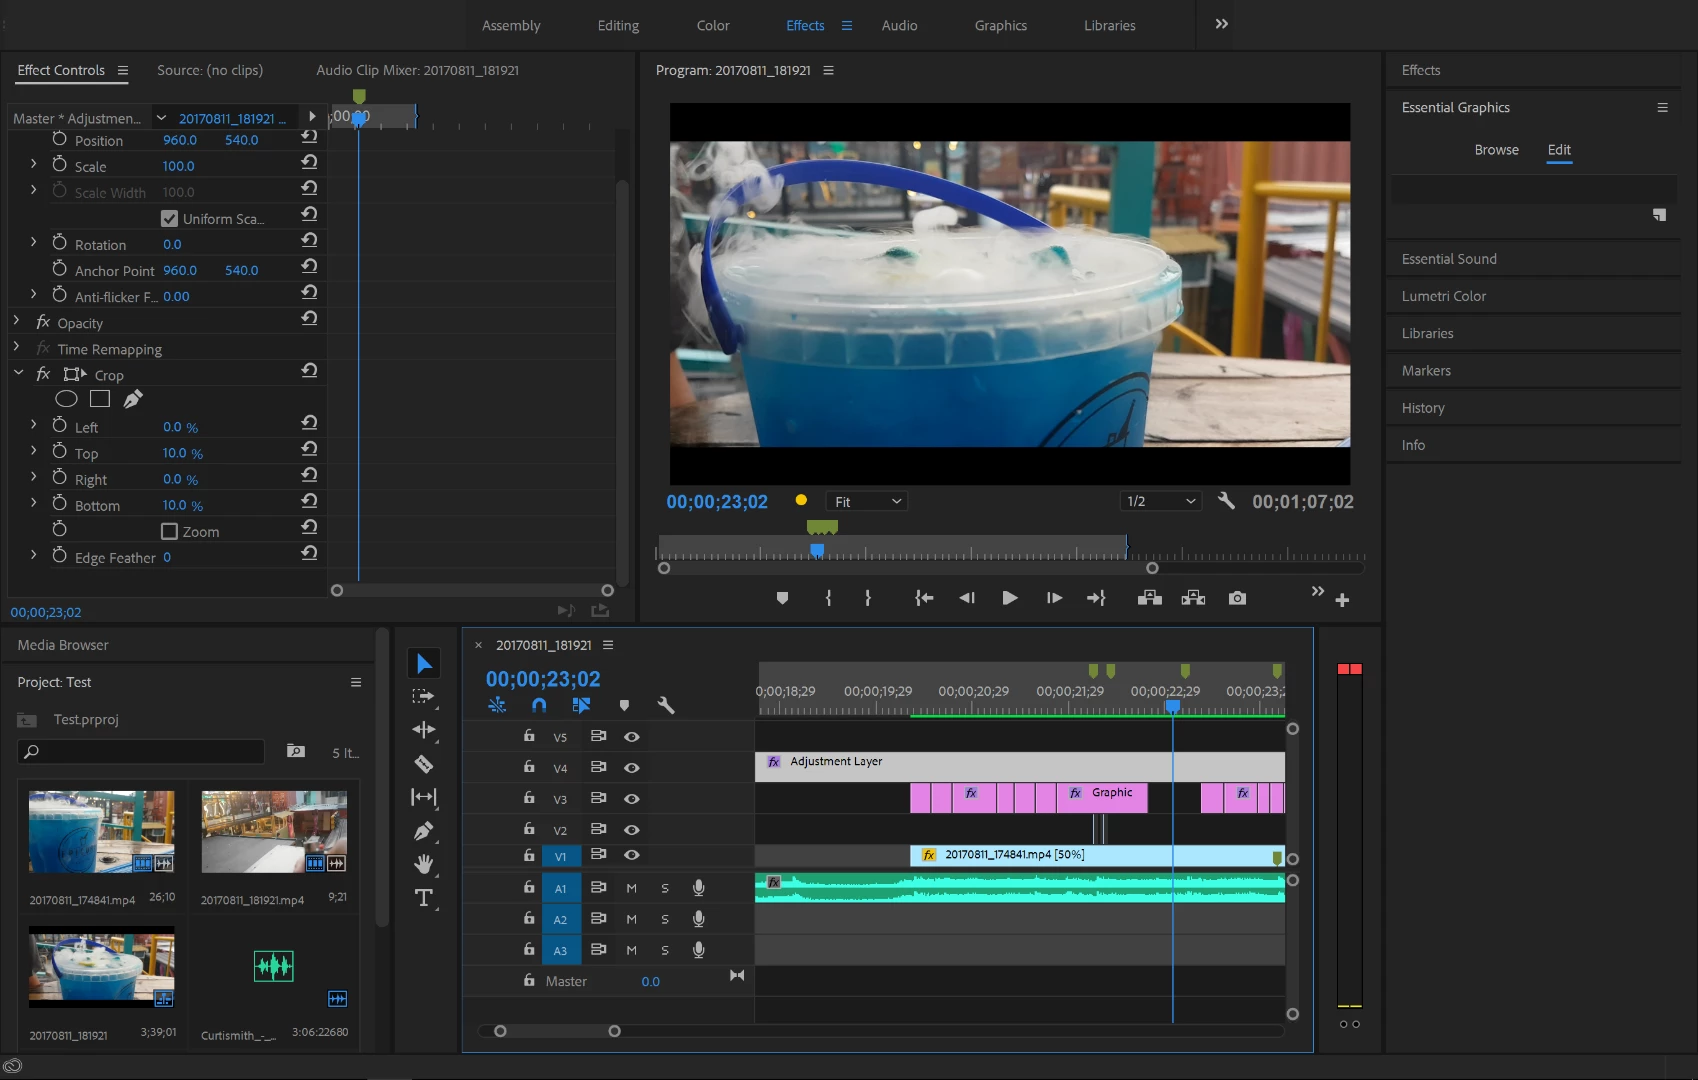Screen dimensions: 1698x1080
Task: Uncheck the Uniform Scale checkbox
Action: [x=170, y=219]
